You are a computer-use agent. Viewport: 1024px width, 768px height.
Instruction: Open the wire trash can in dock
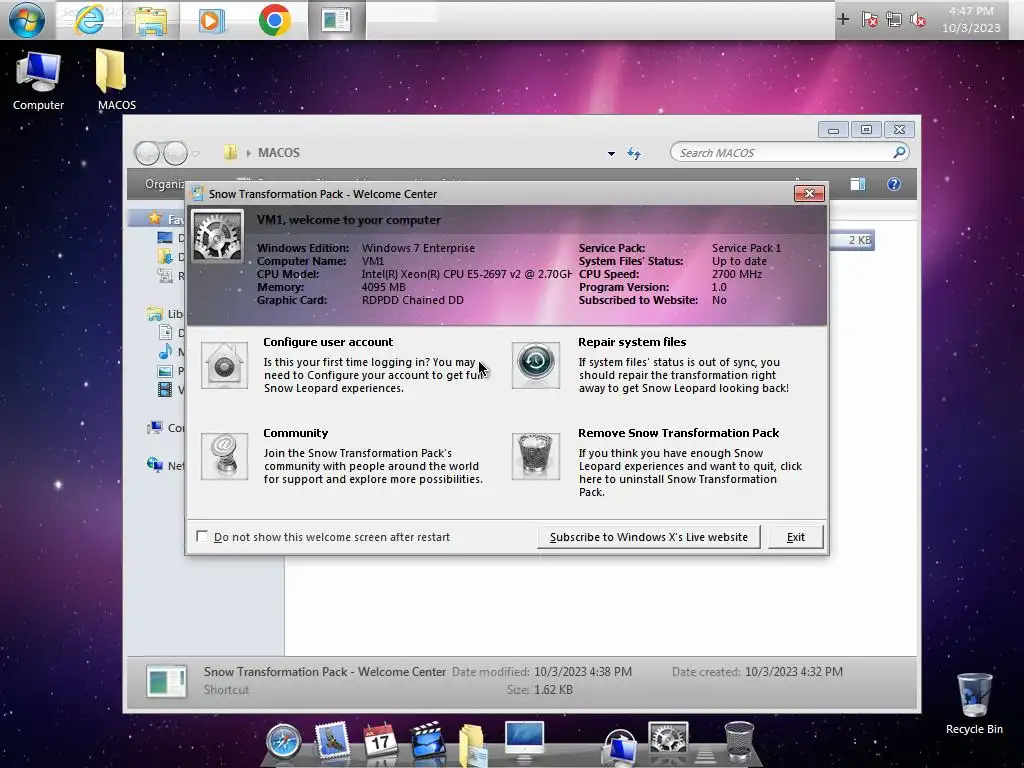point(739,741)
